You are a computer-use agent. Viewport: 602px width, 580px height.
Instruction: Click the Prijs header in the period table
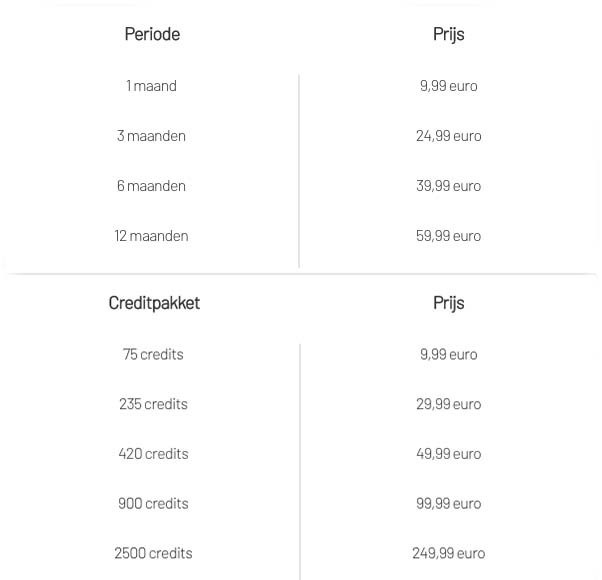pyautogui.click(x=448, y=34)
